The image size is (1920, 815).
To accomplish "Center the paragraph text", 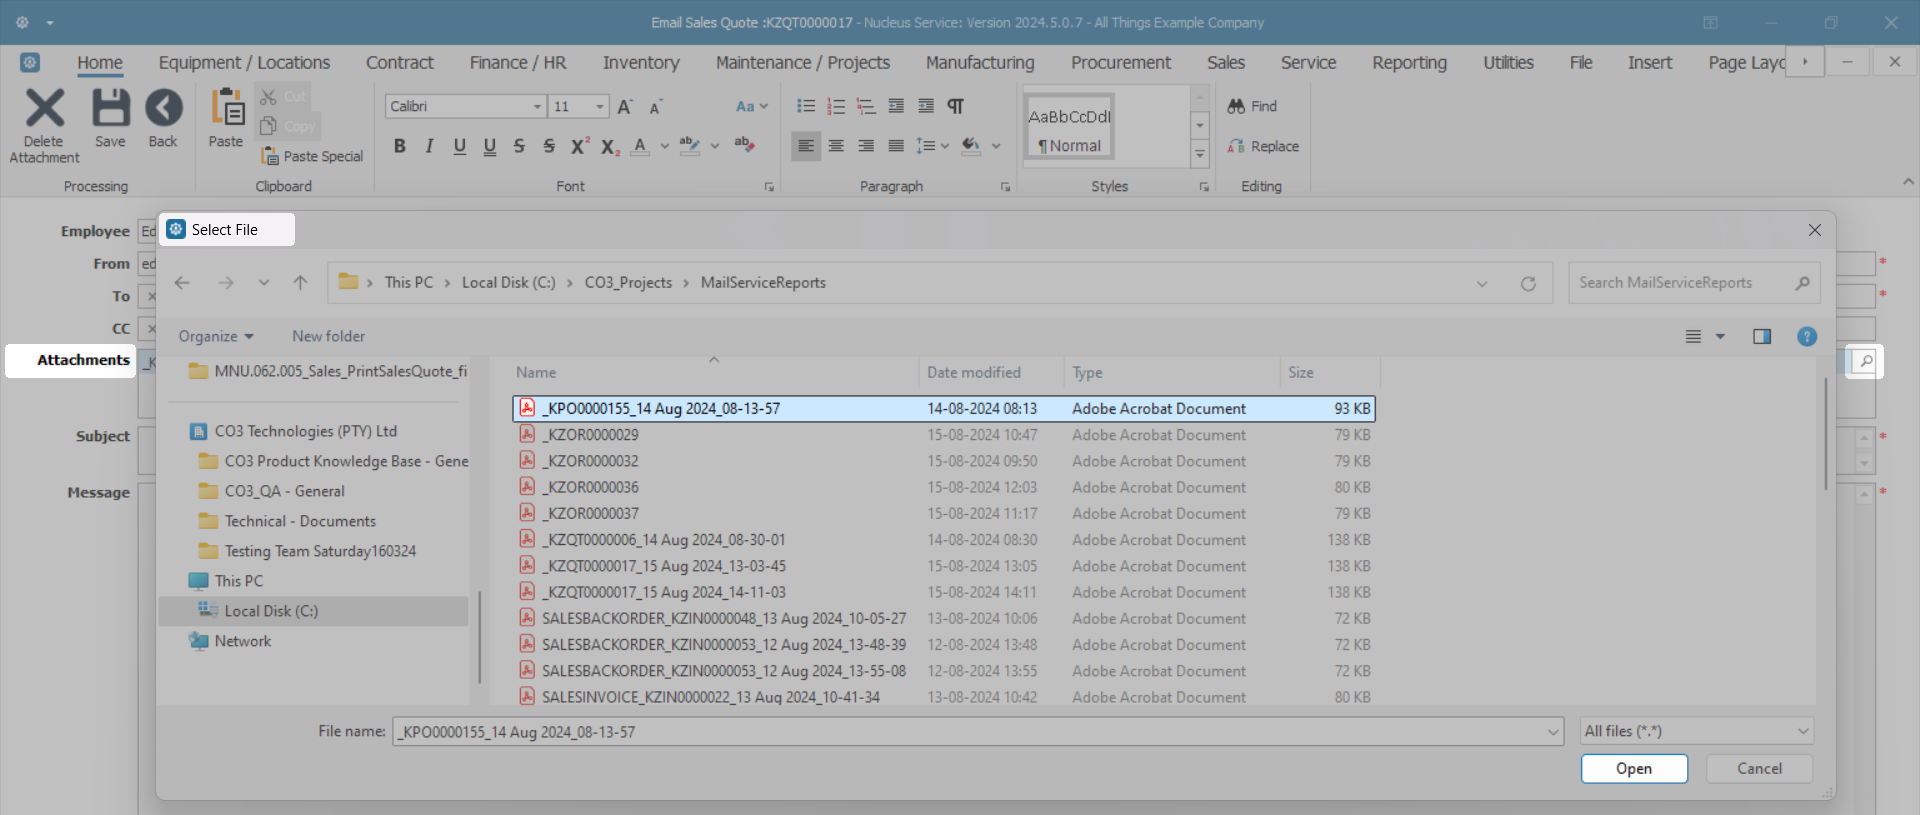I will pos(836,146).
